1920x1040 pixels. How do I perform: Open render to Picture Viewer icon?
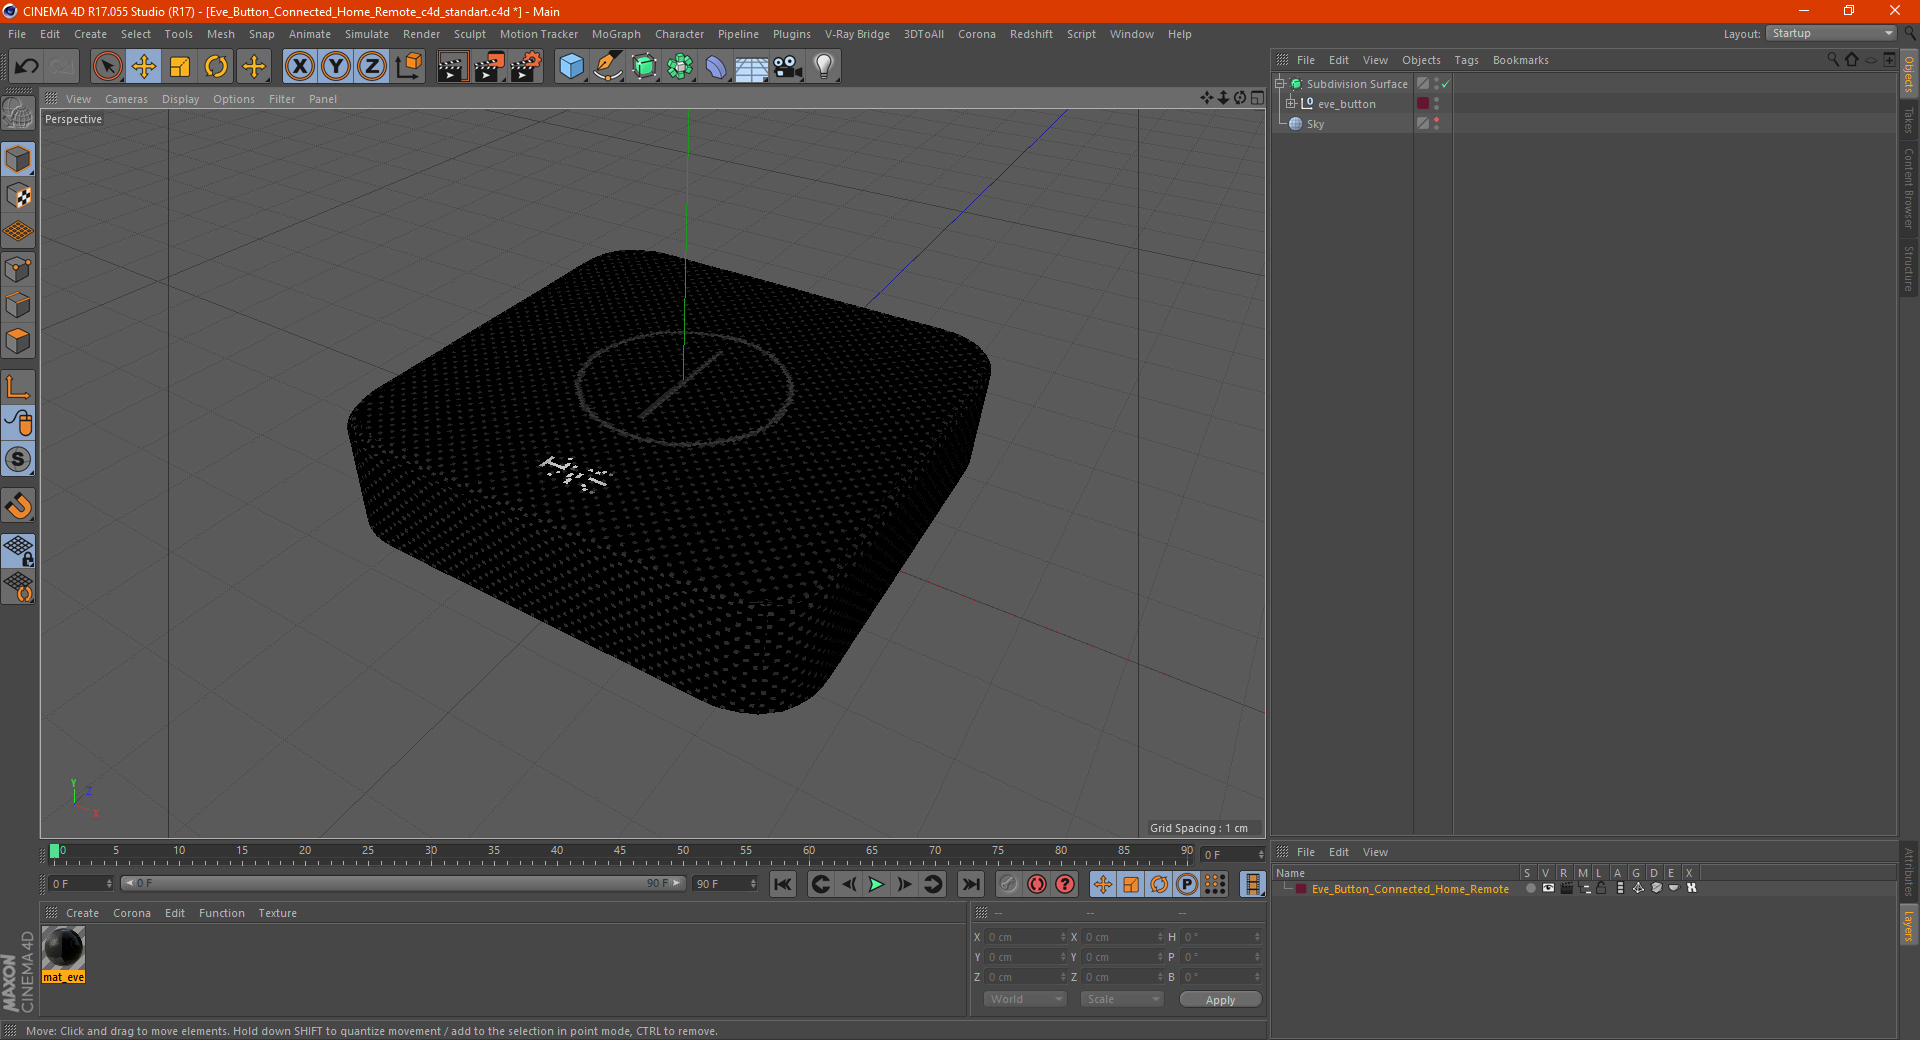pyautogui.click(x=489, y=67)
